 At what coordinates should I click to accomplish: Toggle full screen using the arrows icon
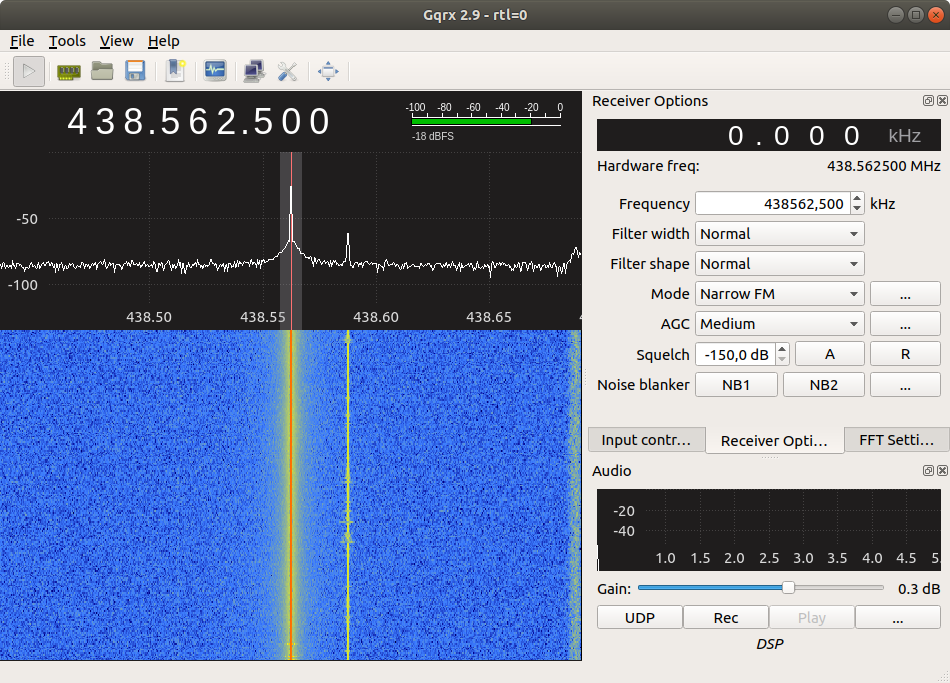pos(328,72)
